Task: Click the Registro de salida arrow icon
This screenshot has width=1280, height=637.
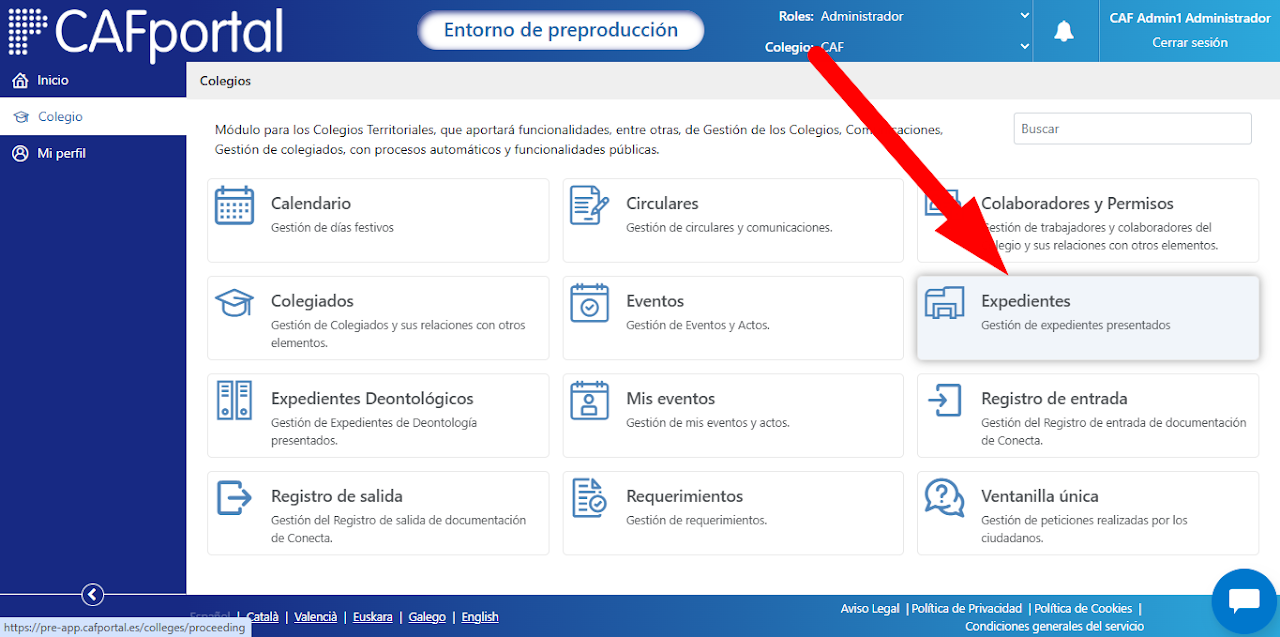Action: tap(234, 498)
